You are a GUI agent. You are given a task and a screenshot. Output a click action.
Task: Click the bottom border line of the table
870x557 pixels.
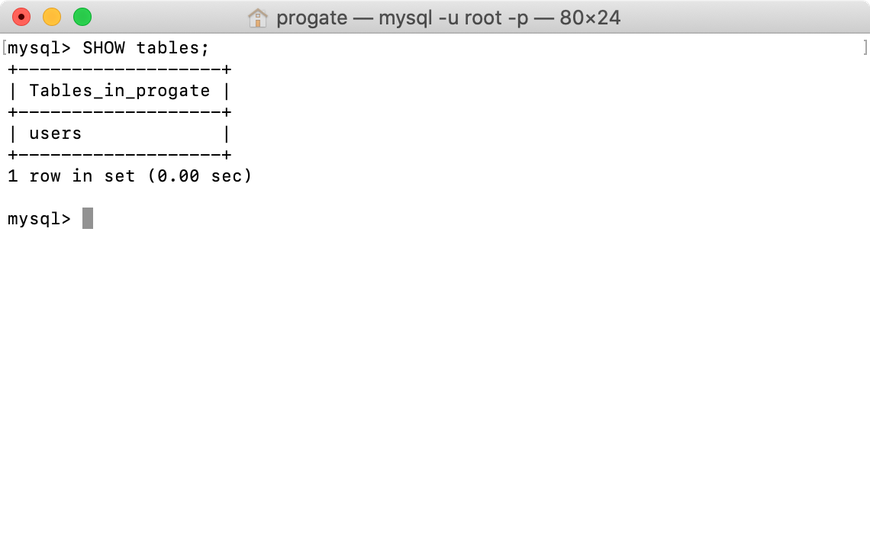click(x=119, y=155)
